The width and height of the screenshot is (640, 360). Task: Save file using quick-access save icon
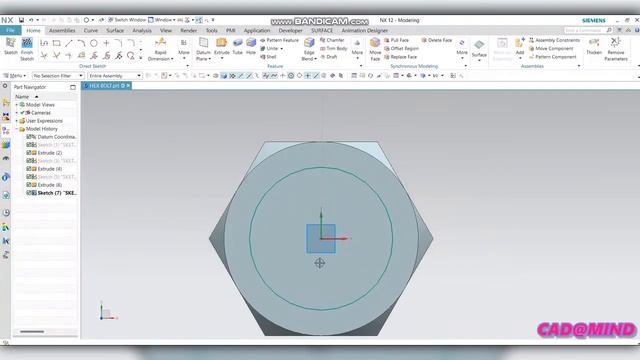pyautogui.click(x=21, y=20)
